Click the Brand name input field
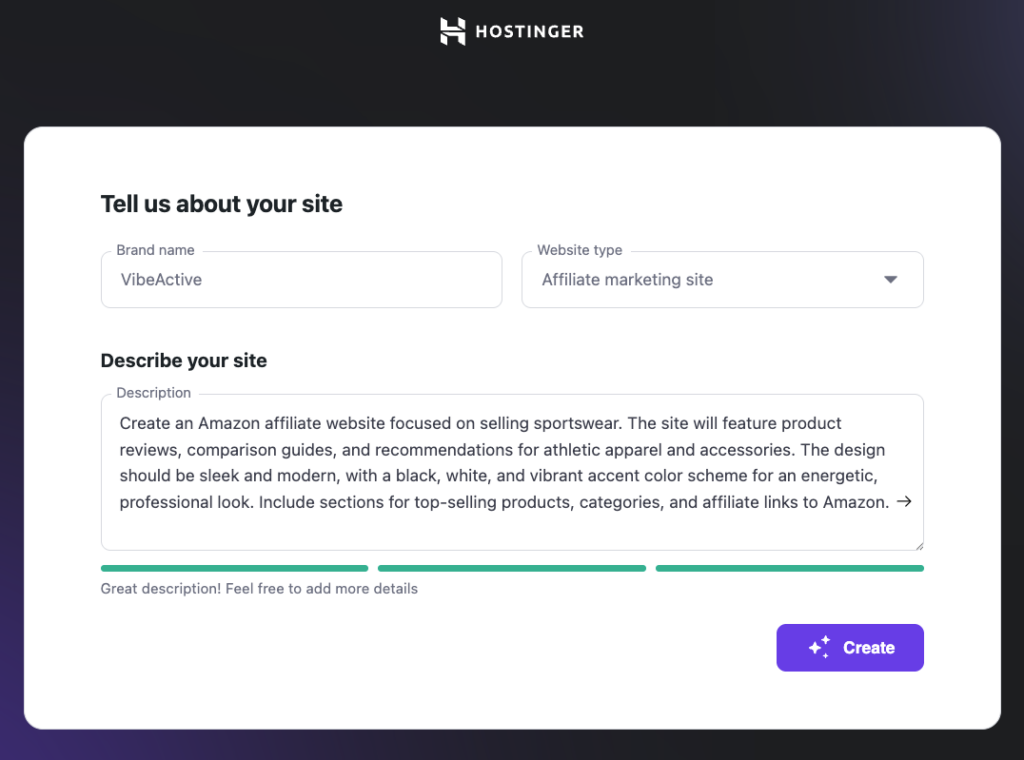Viewport: 1024px width, 760px height. coord(300,280)
